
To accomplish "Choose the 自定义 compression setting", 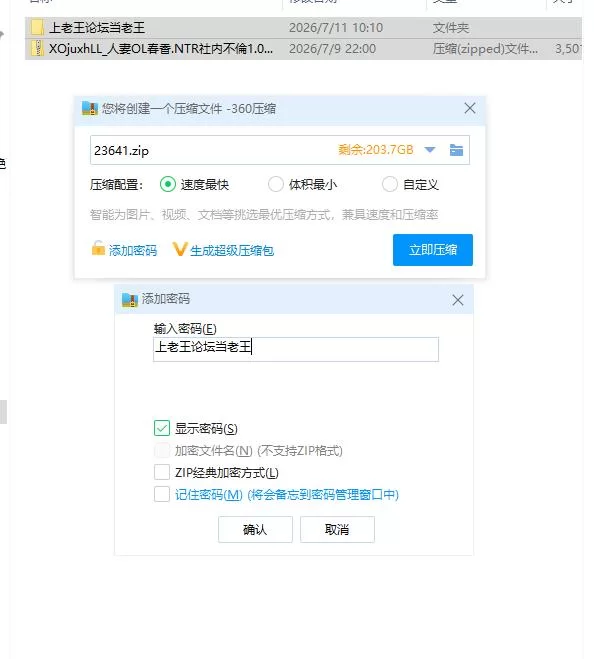I will coord(390,184).
